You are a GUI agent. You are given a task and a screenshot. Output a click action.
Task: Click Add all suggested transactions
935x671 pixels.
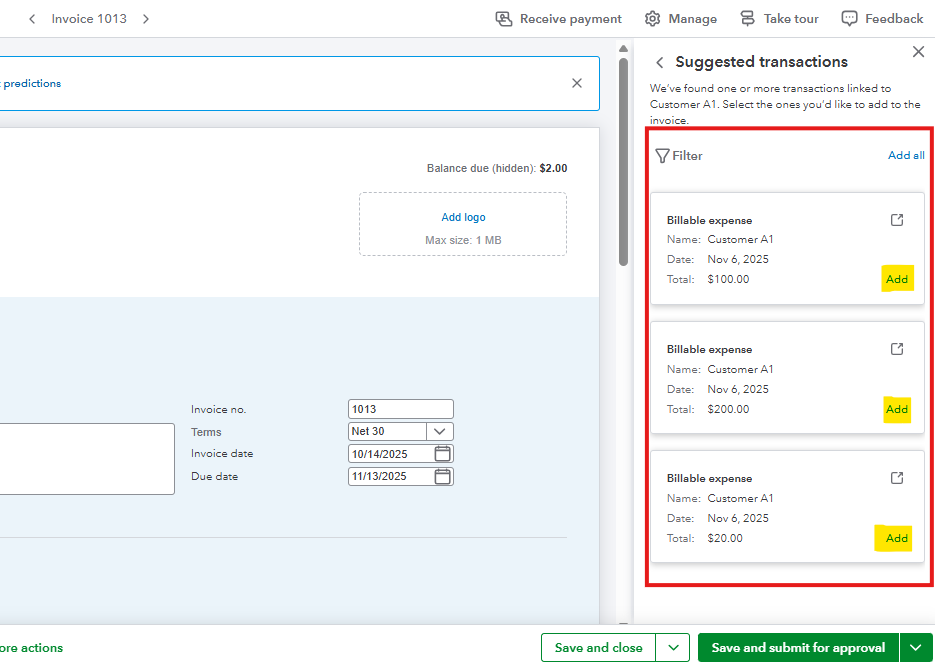click(x=906, y=156)
